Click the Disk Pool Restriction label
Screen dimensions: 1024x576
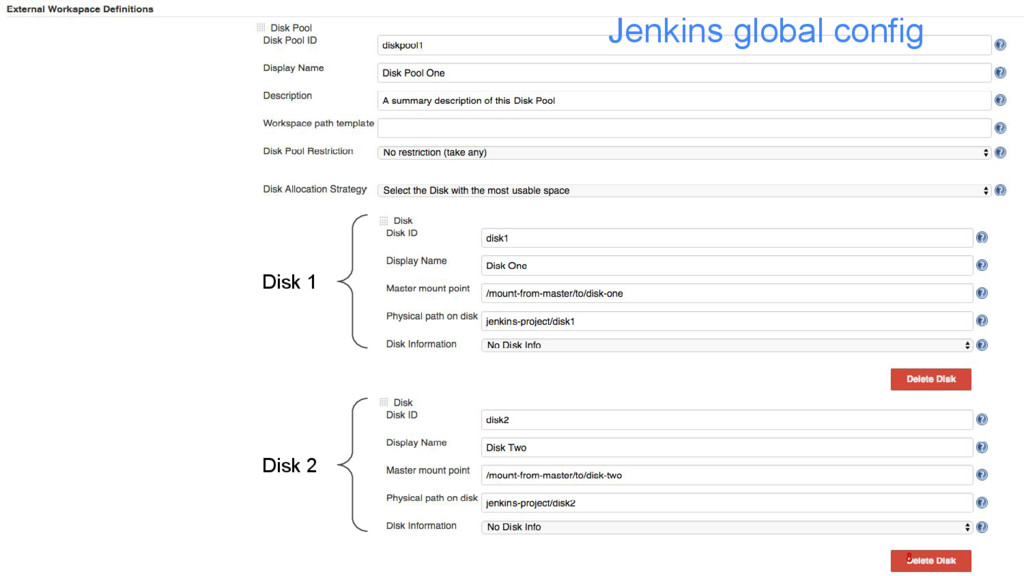pyautogui.click(x=308, y=151)
